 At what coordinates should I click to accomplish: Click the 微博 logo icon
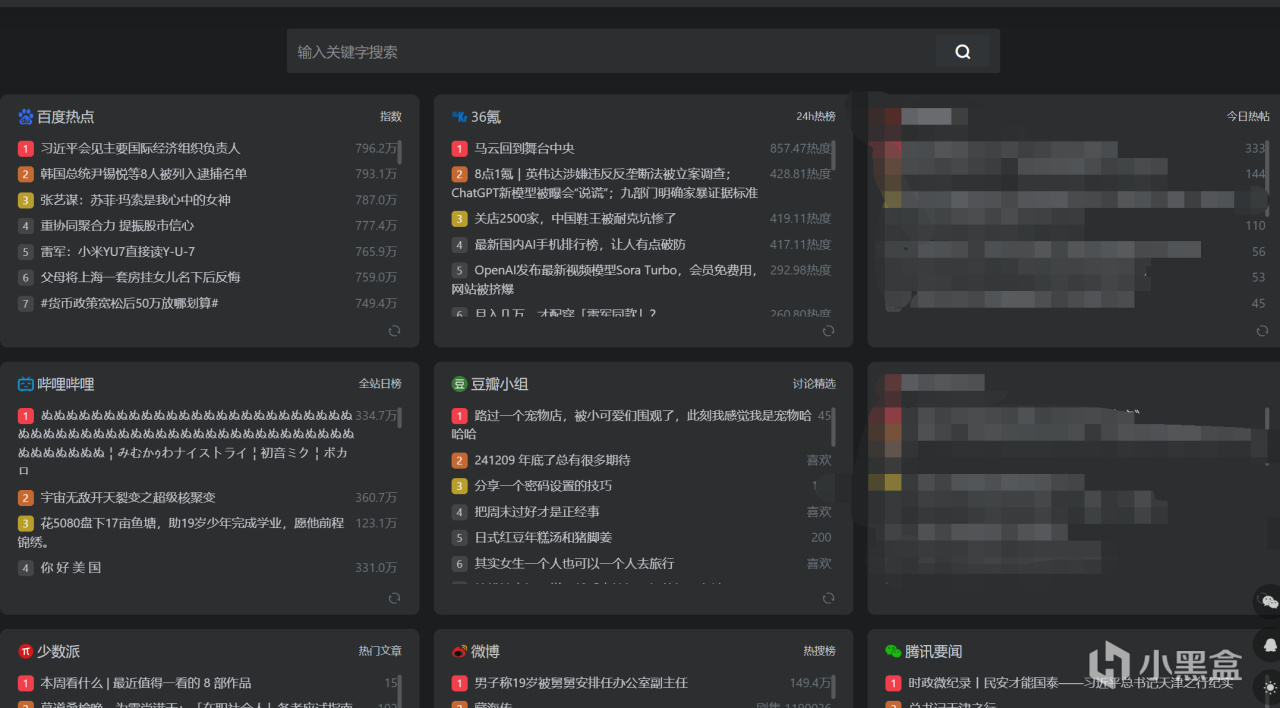460,651
